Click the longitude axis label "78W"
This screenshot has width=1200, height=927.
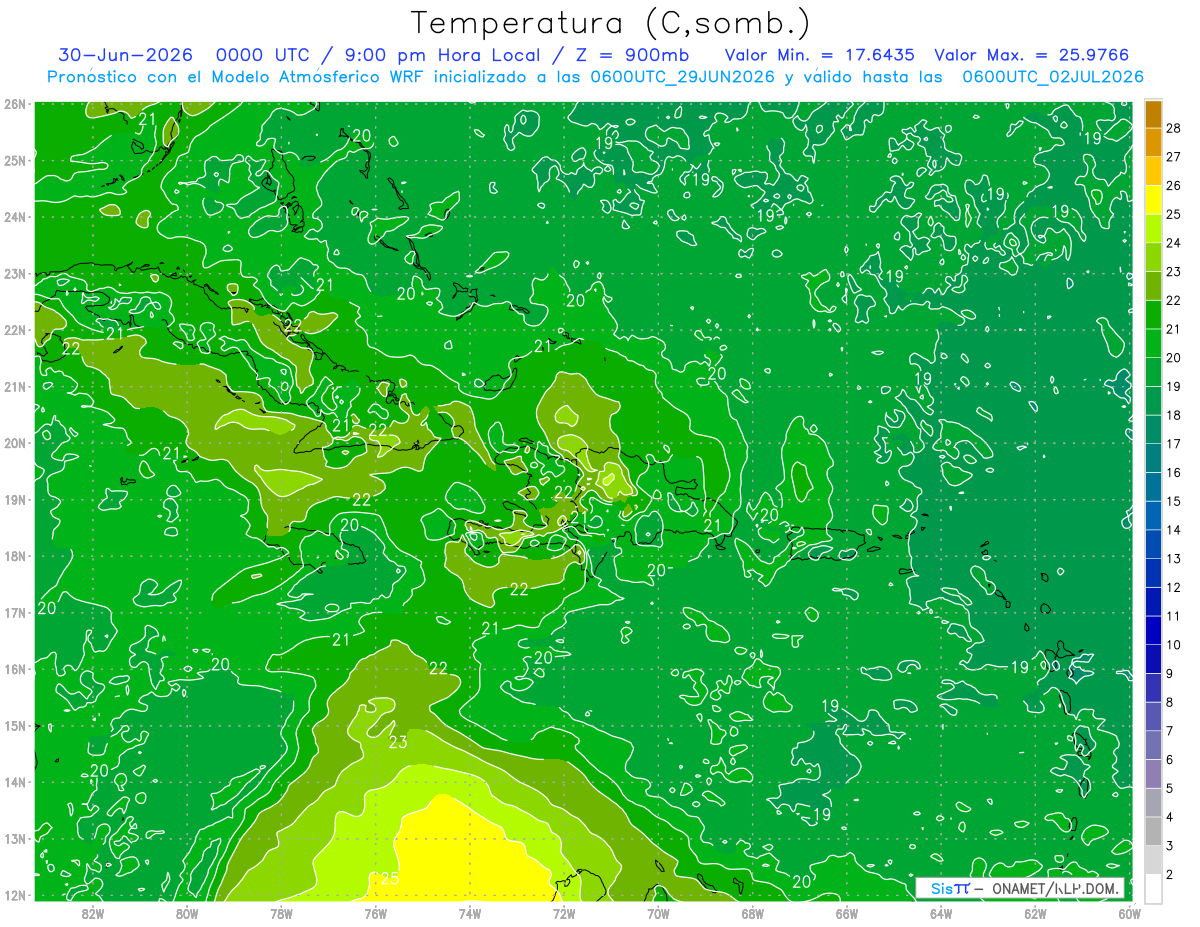coord(281,913)
